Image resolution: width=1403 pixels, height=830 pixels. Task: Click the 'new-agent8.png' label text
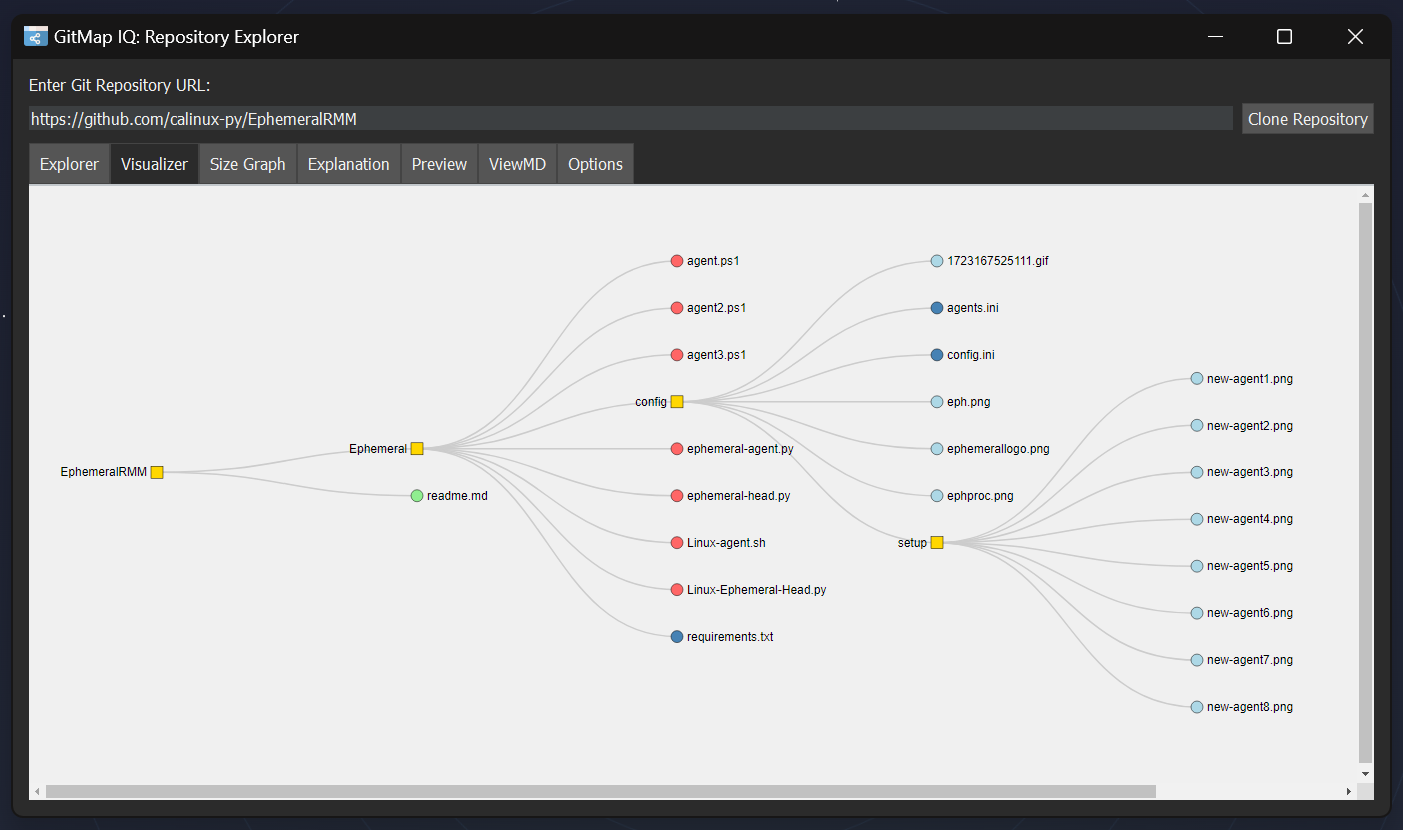(1250, 707)
